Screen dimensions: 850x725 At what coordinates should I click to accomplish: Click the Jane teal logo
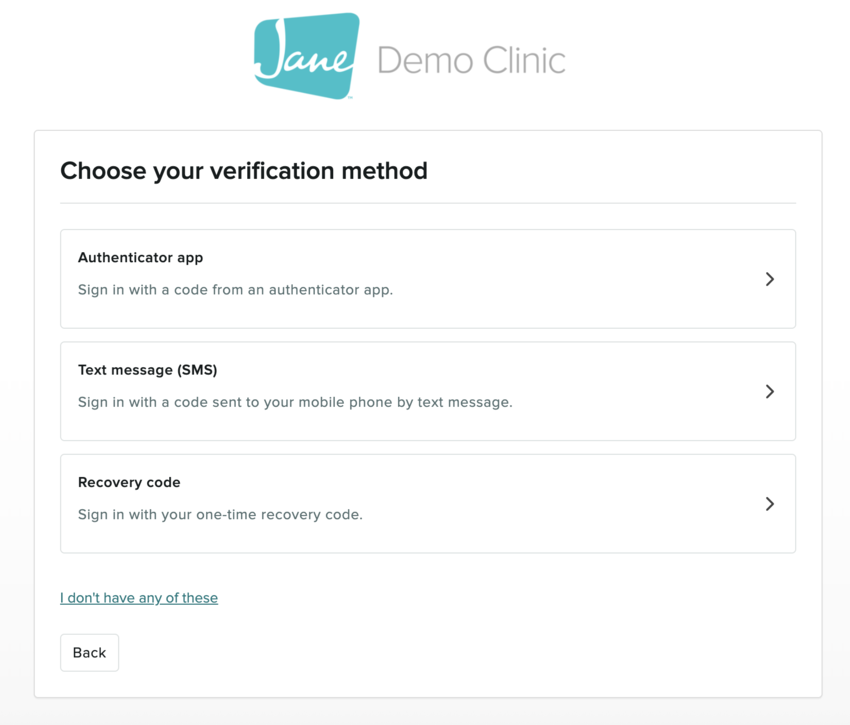(x=306, y=56)
